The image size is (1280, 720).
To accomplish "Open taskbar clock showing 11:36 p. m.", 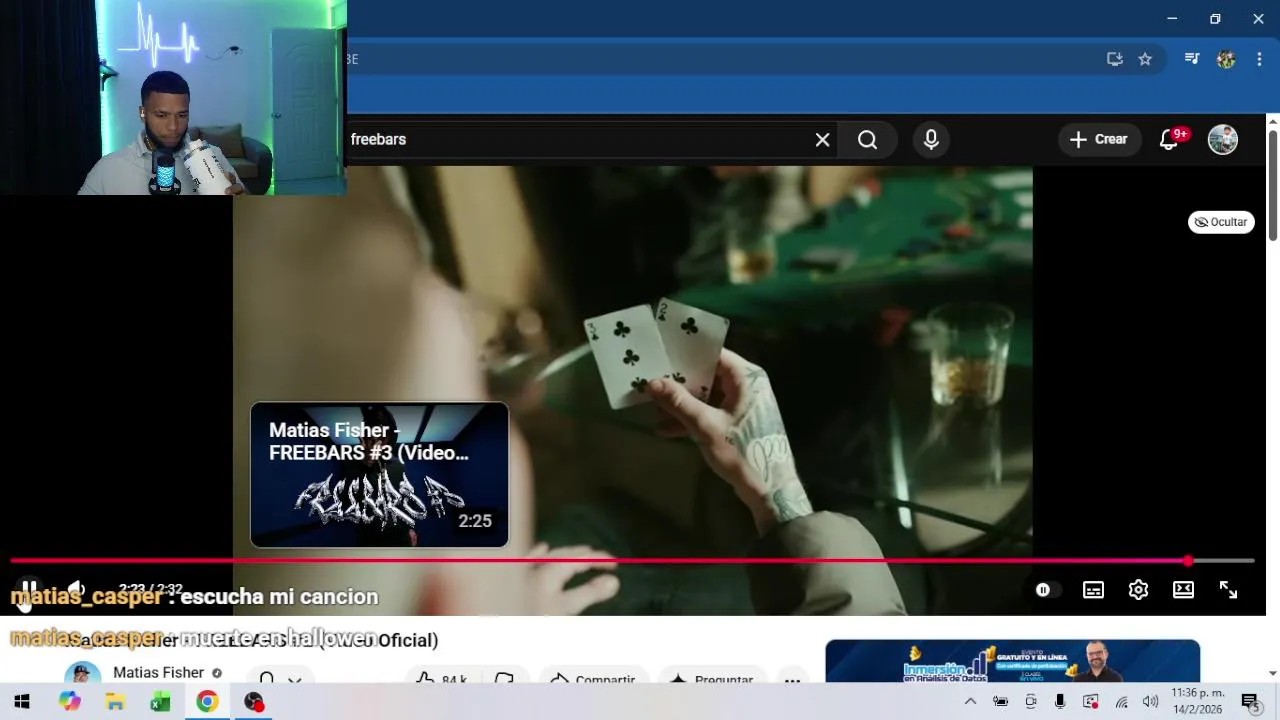I will 1197,701.
